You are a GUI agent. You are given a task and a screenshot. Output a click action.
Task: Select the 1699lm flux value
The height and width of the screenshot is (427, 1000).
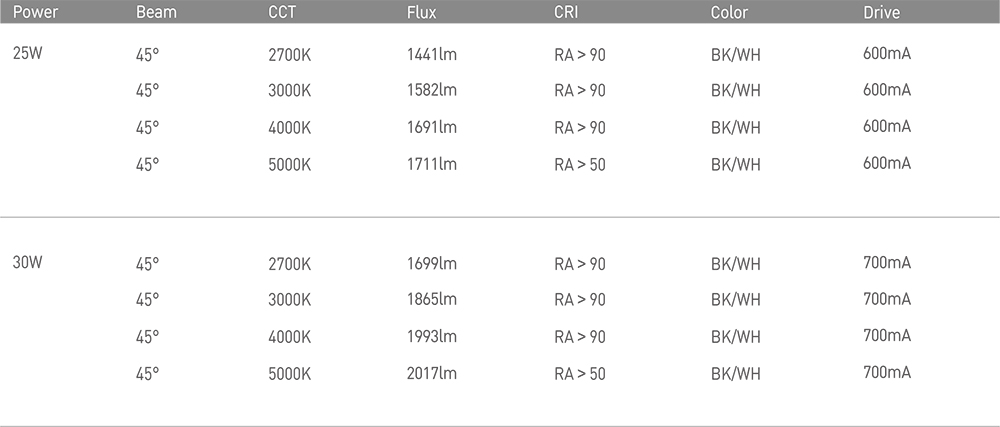click(432, 264)
